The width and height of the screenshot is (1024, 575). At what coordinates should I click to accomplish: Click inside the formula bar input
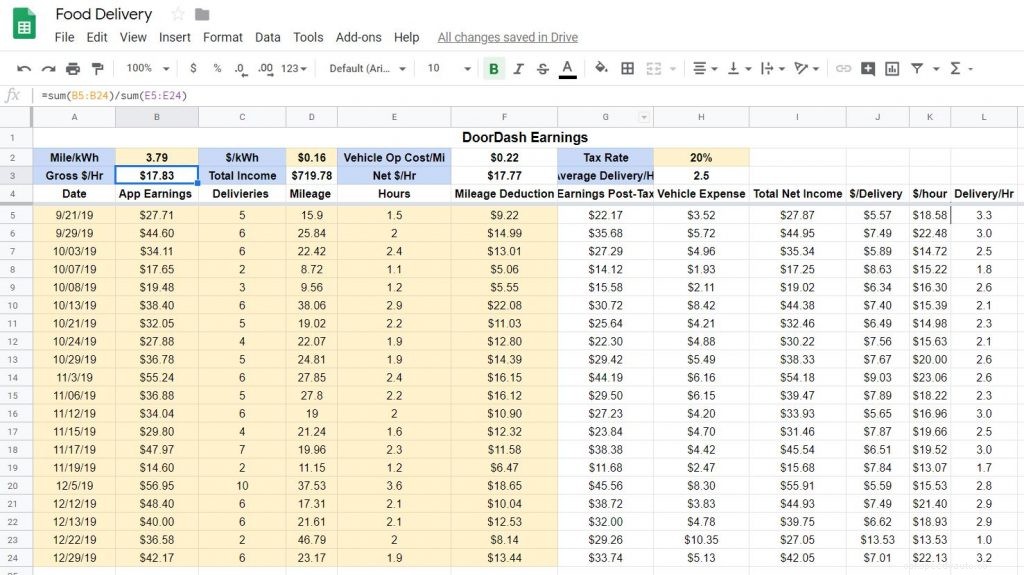click(x=500, y=95)
